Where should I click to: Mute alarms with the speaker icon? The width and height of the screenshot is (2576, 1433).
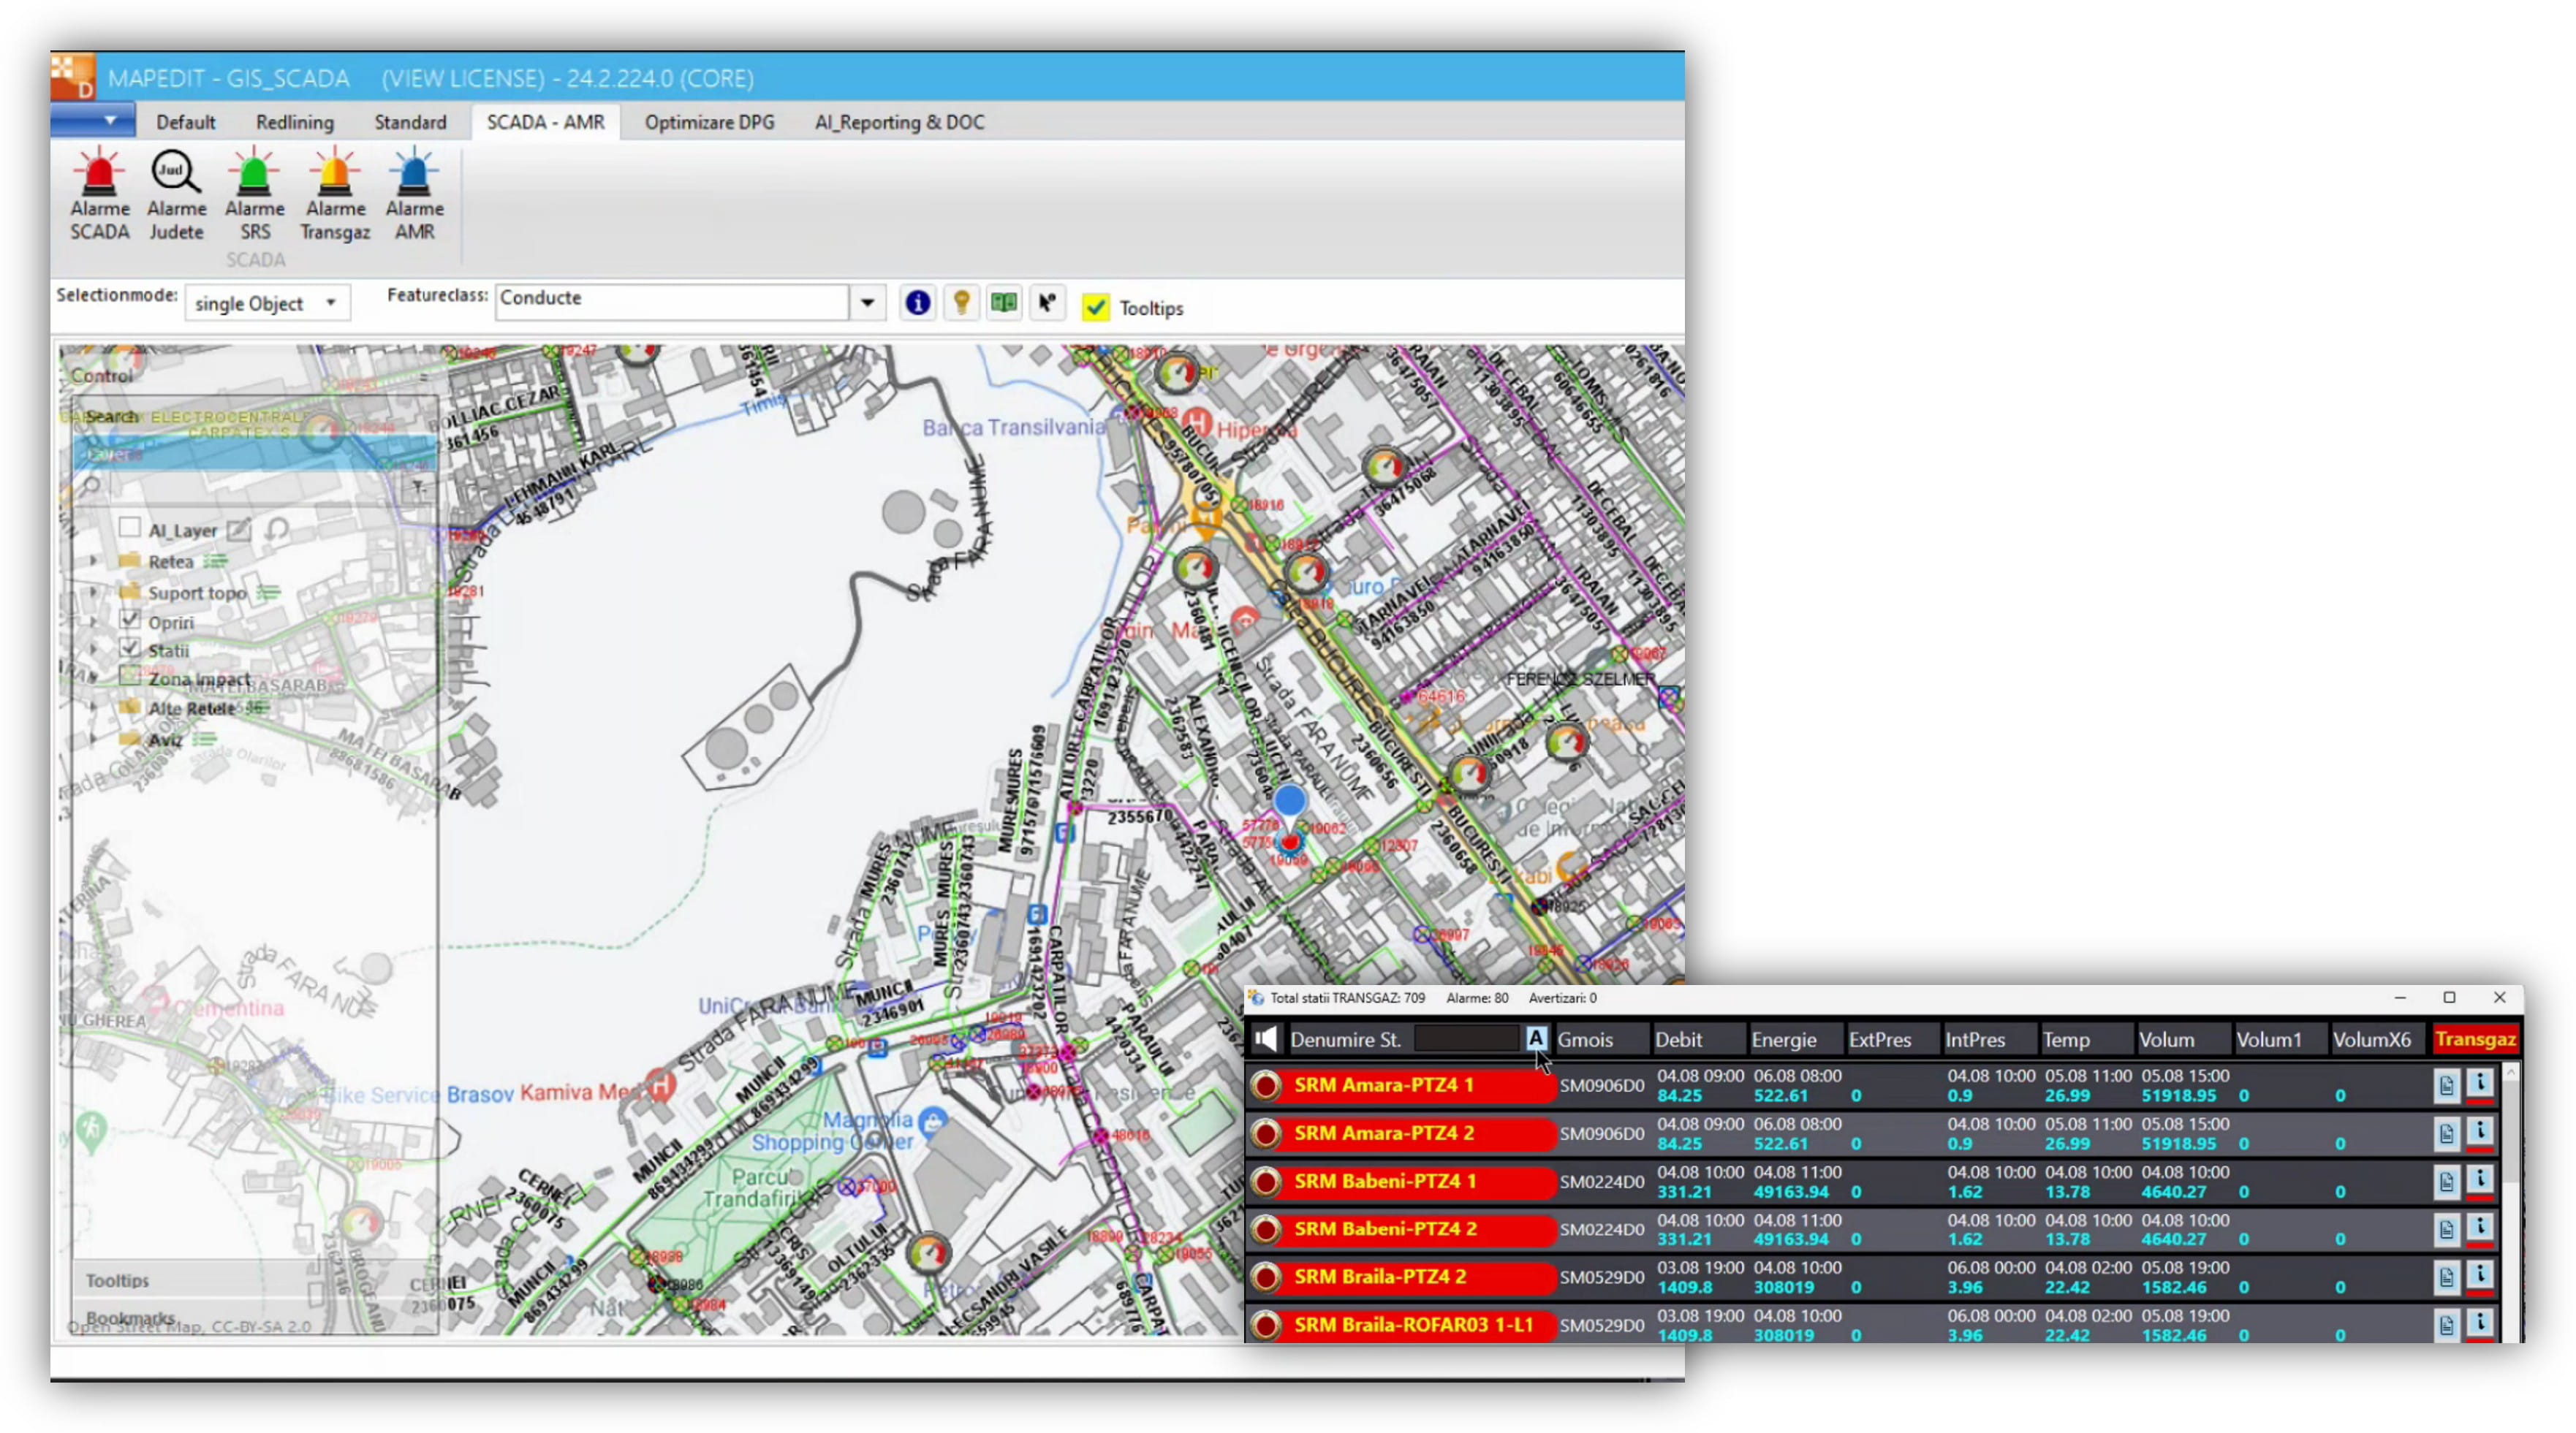(1266, 1039)
